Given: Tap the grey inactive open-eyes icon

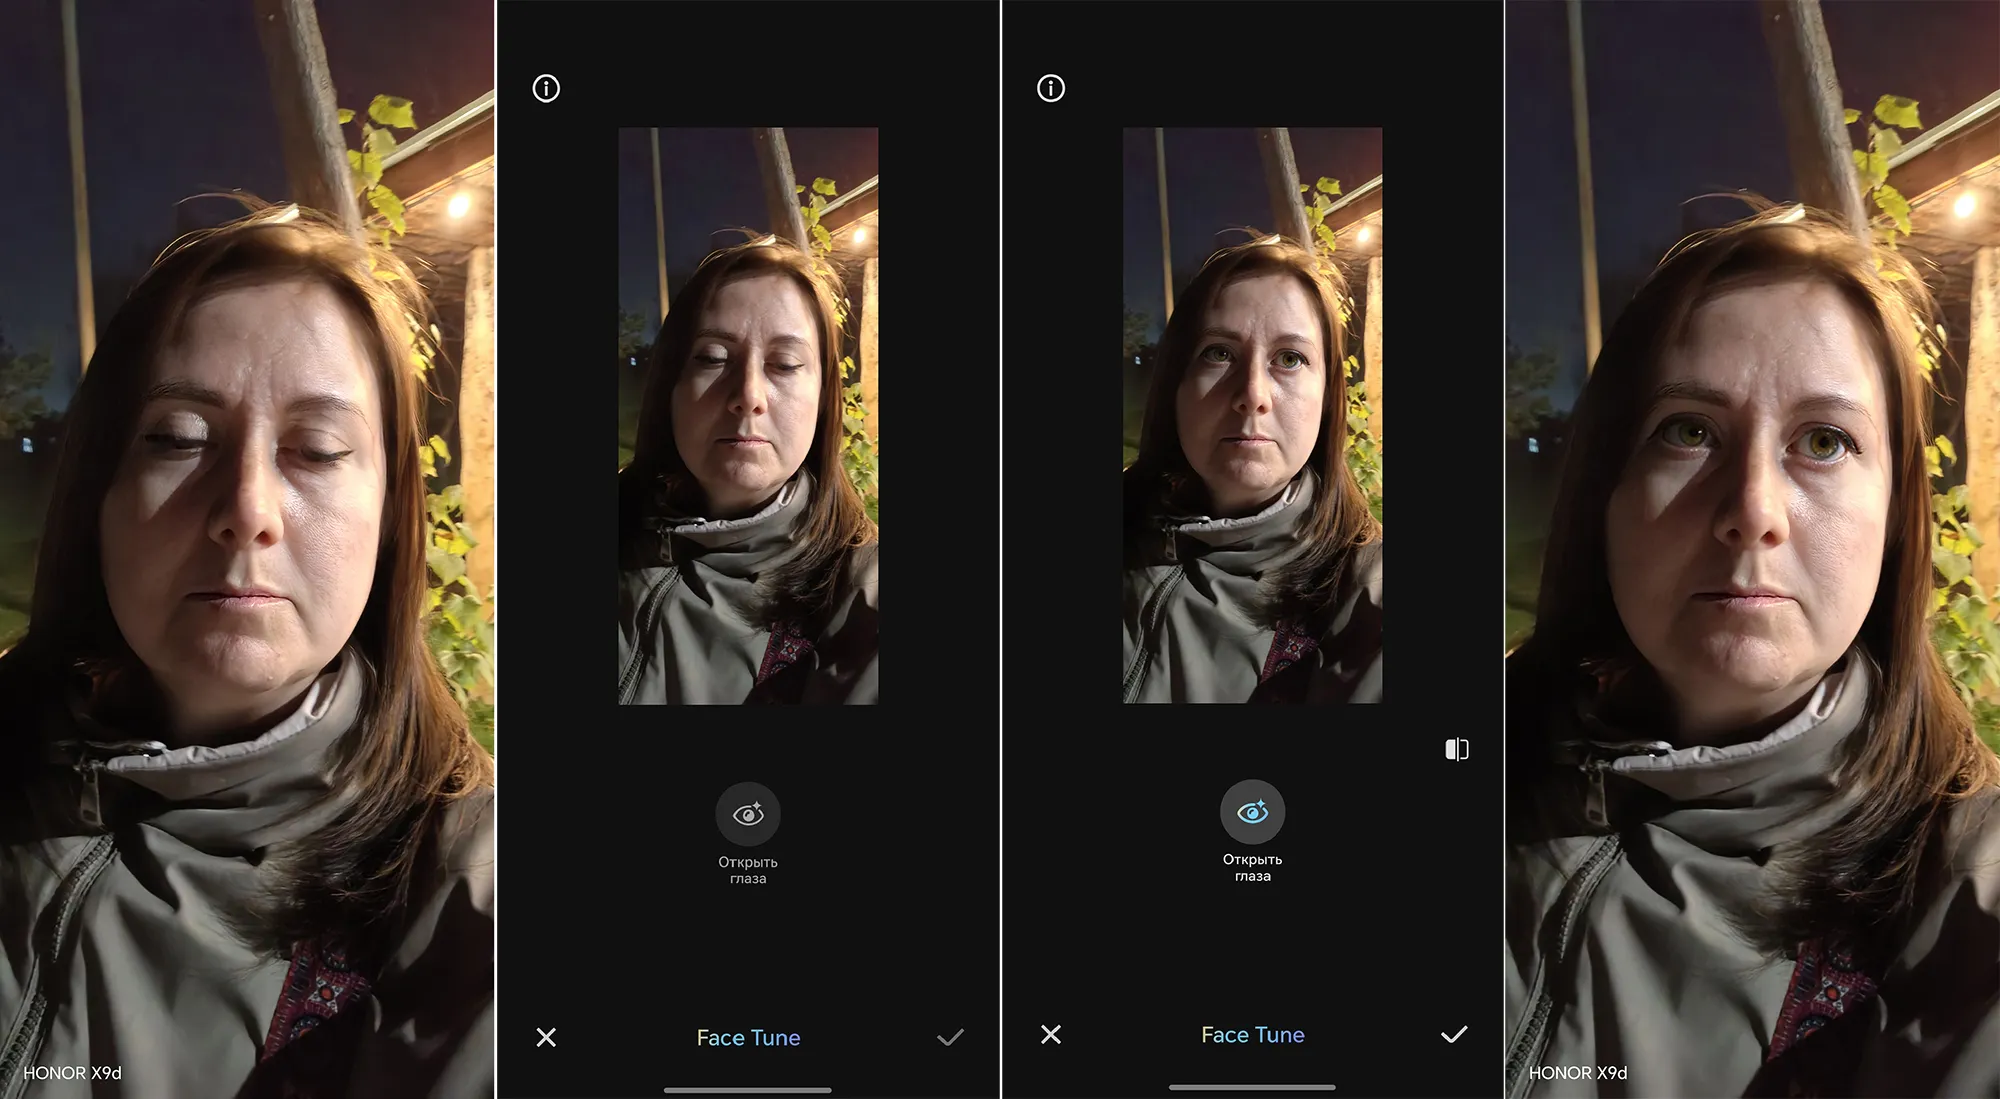Looking at the screenshot, I should coord(748,814).
